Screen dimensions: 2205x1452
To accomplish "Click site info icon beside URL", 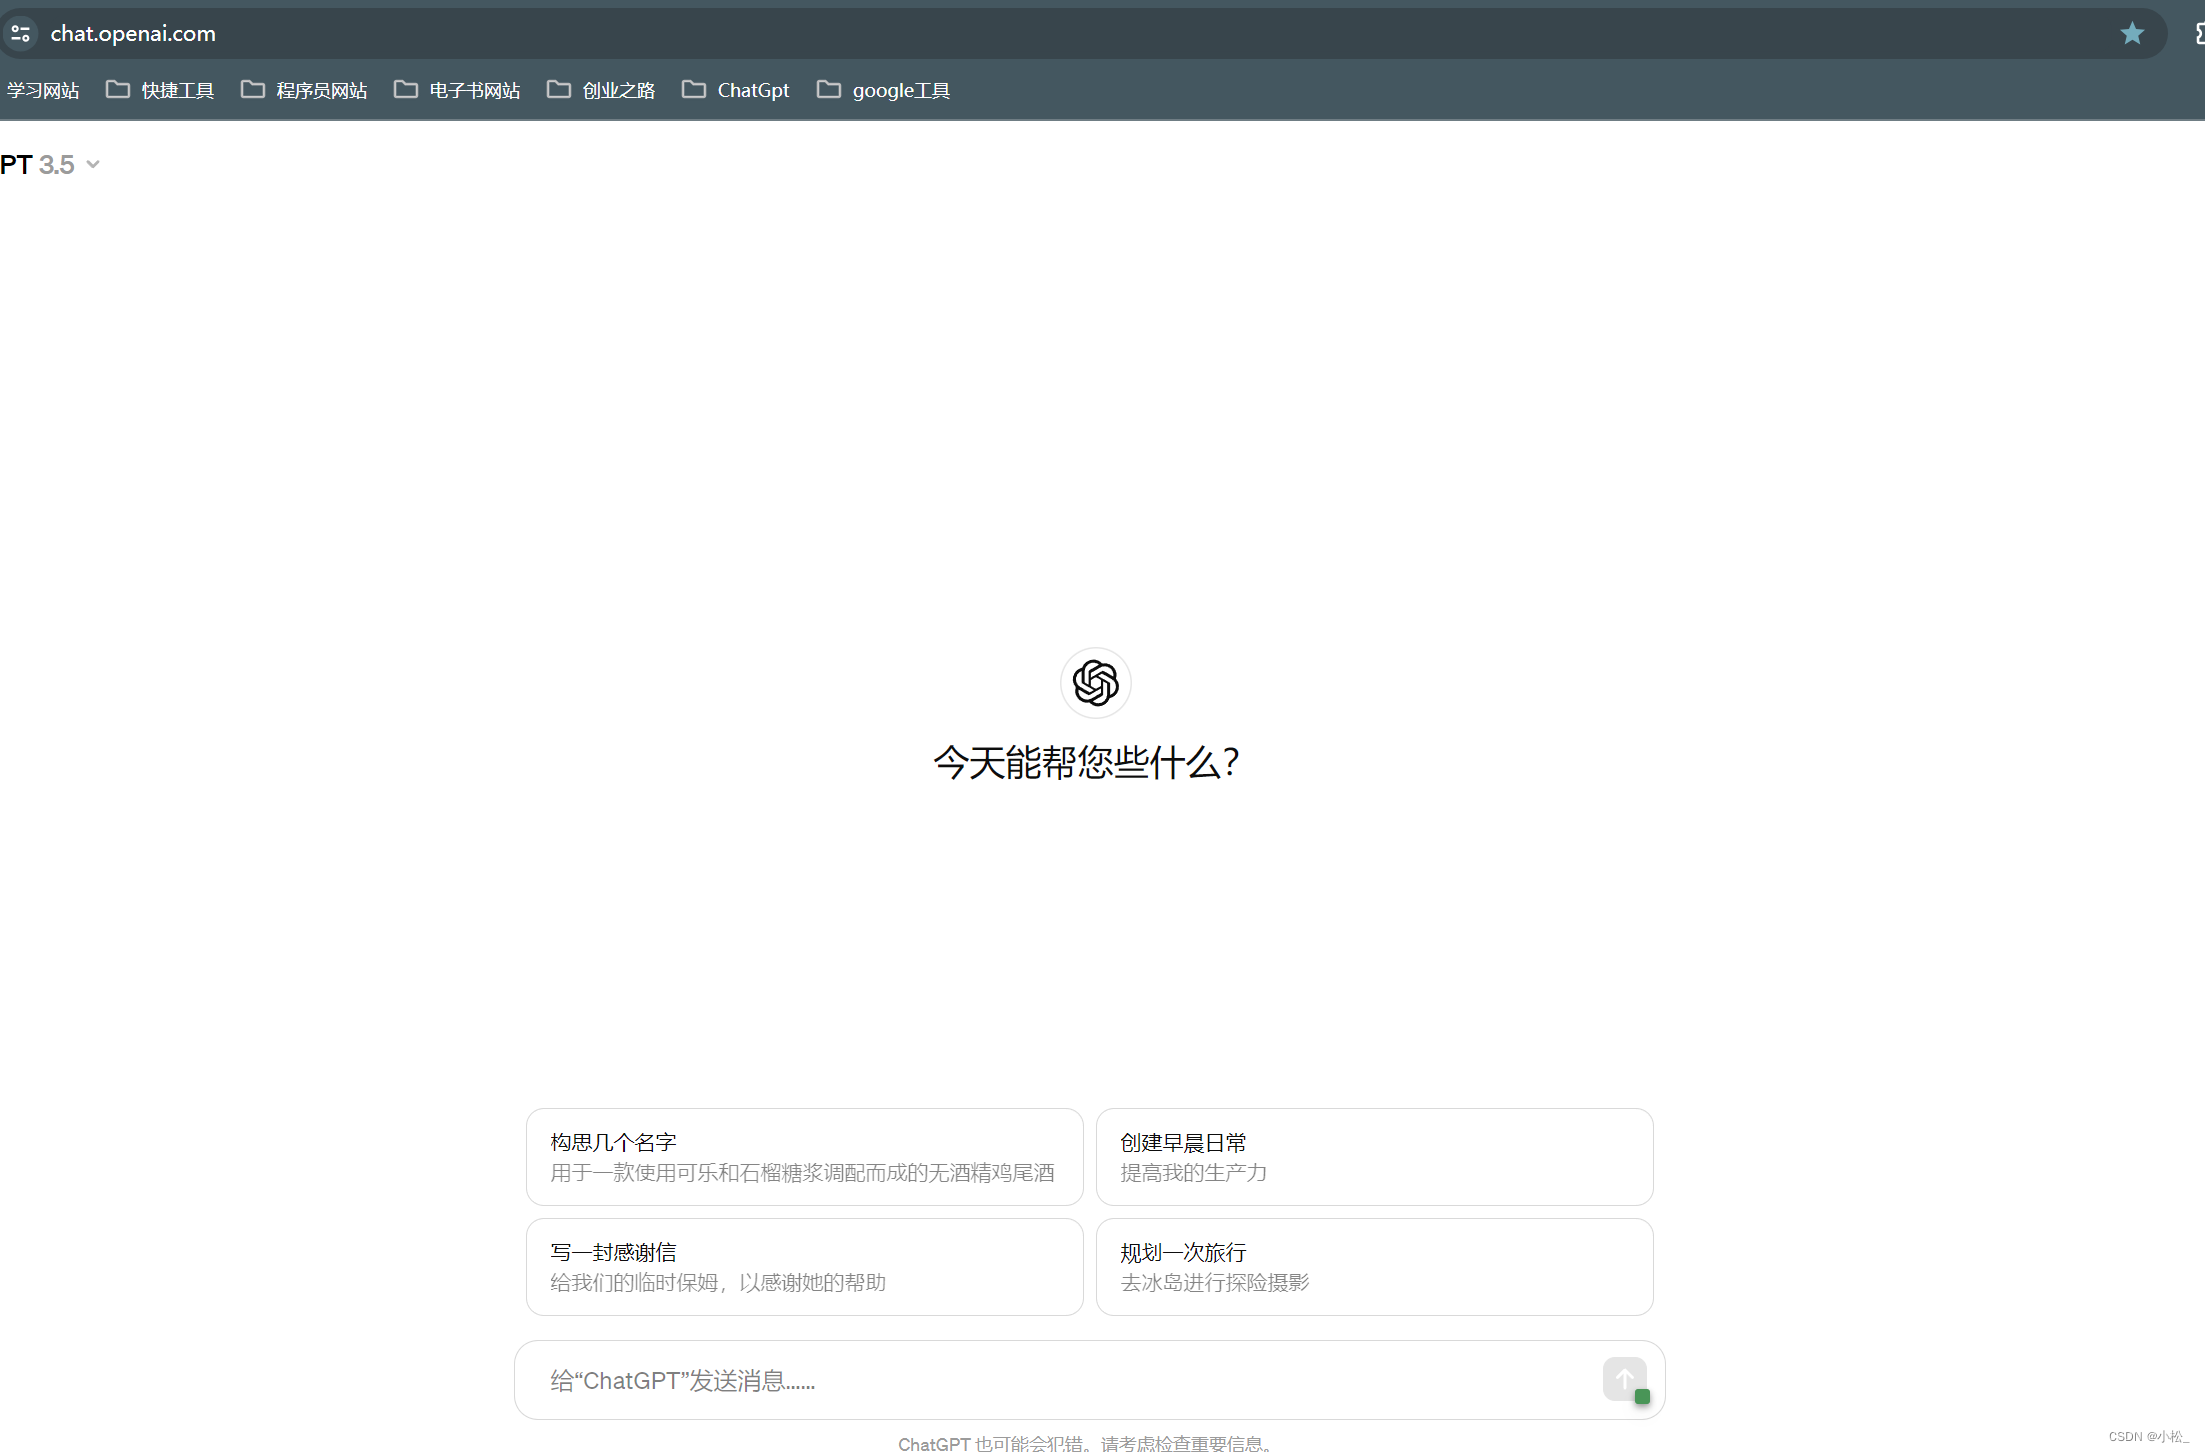I will (20, 33).
